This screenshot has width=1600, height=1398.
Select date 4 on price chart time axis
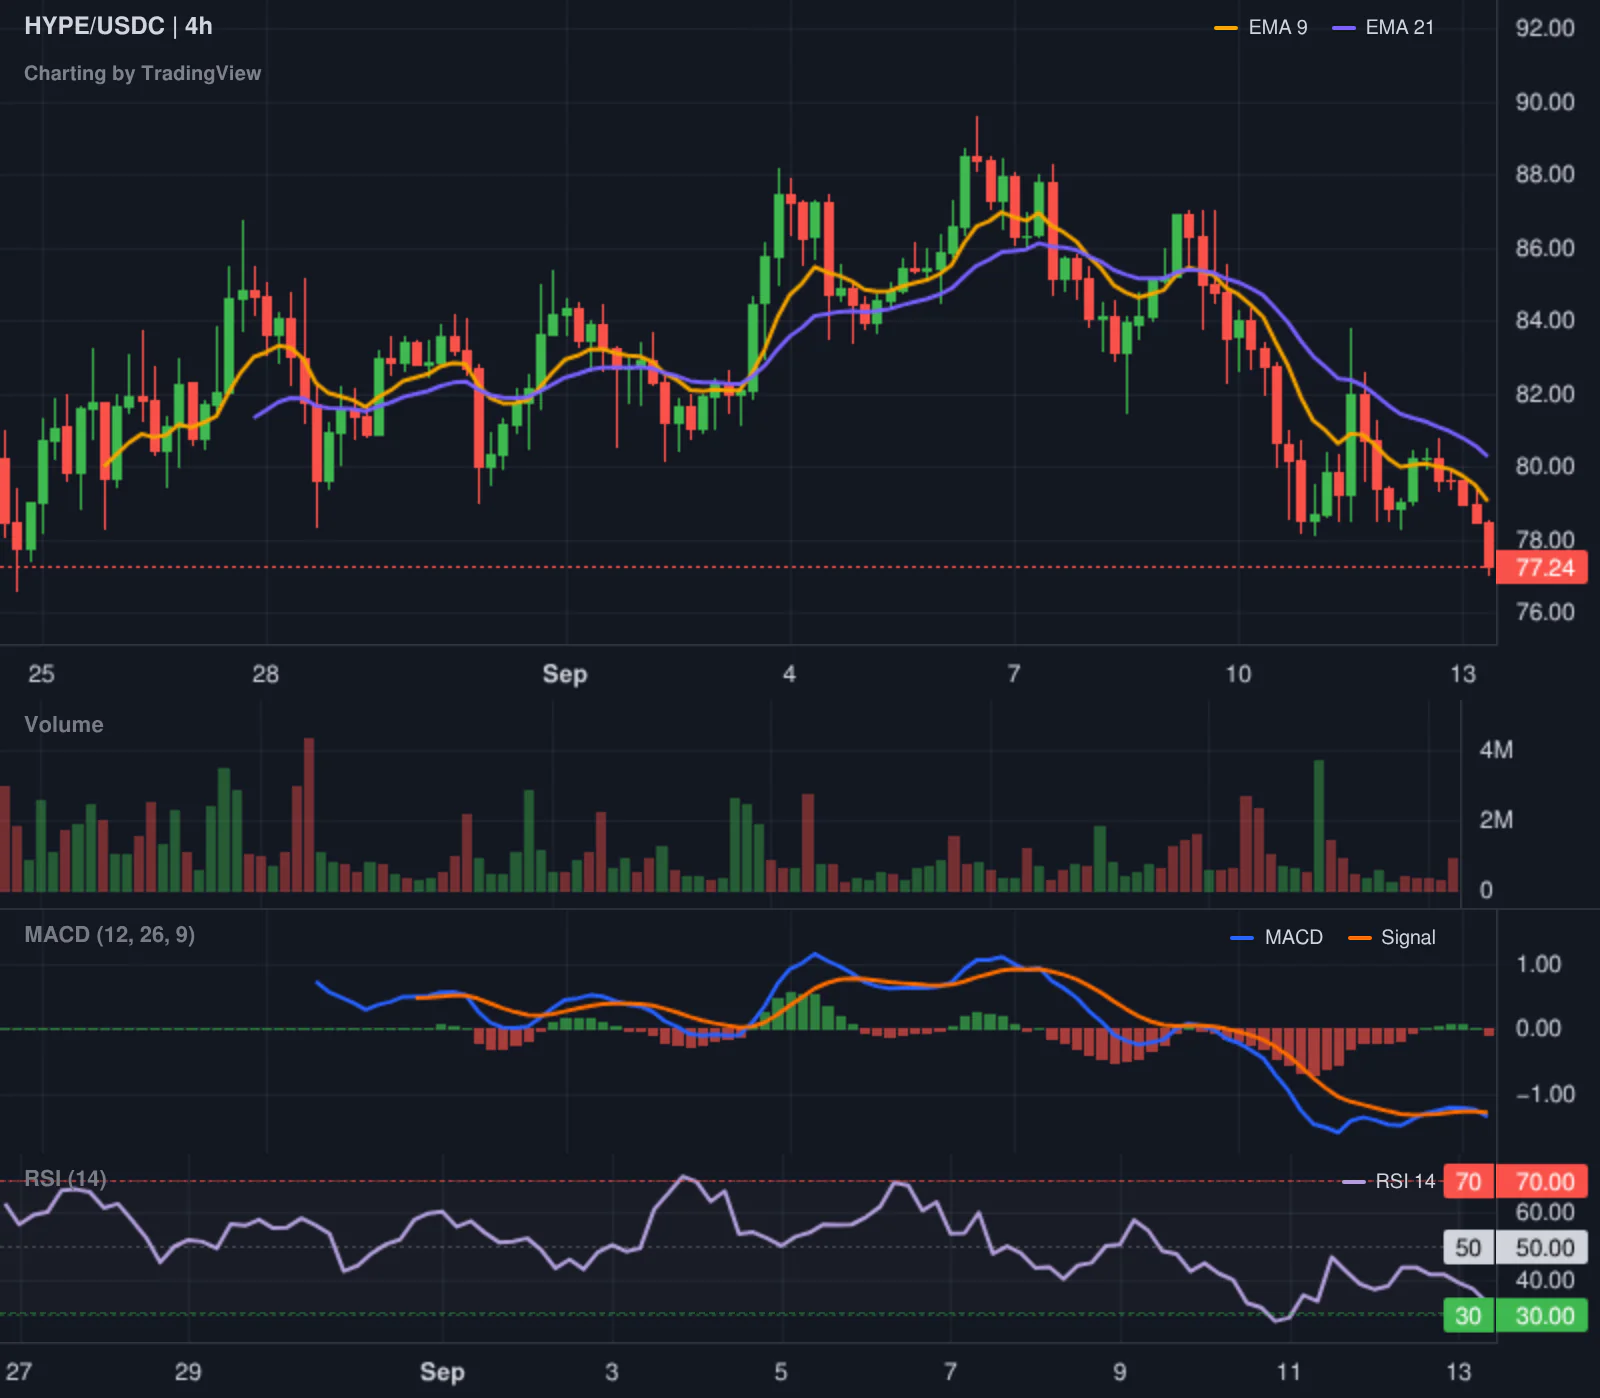click(x=789, y=674)
